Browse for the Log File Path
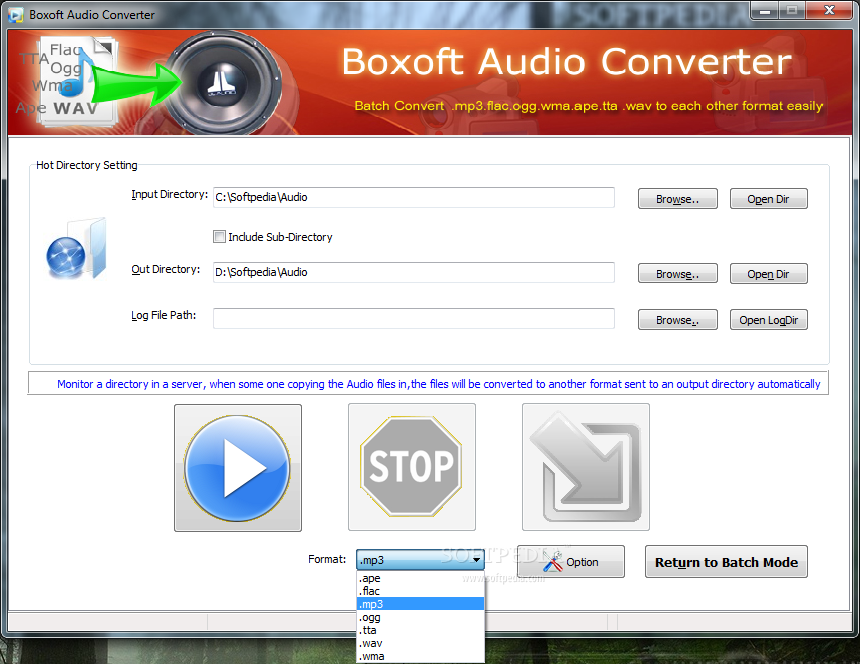860x664 pixels. tap(677, 320)
